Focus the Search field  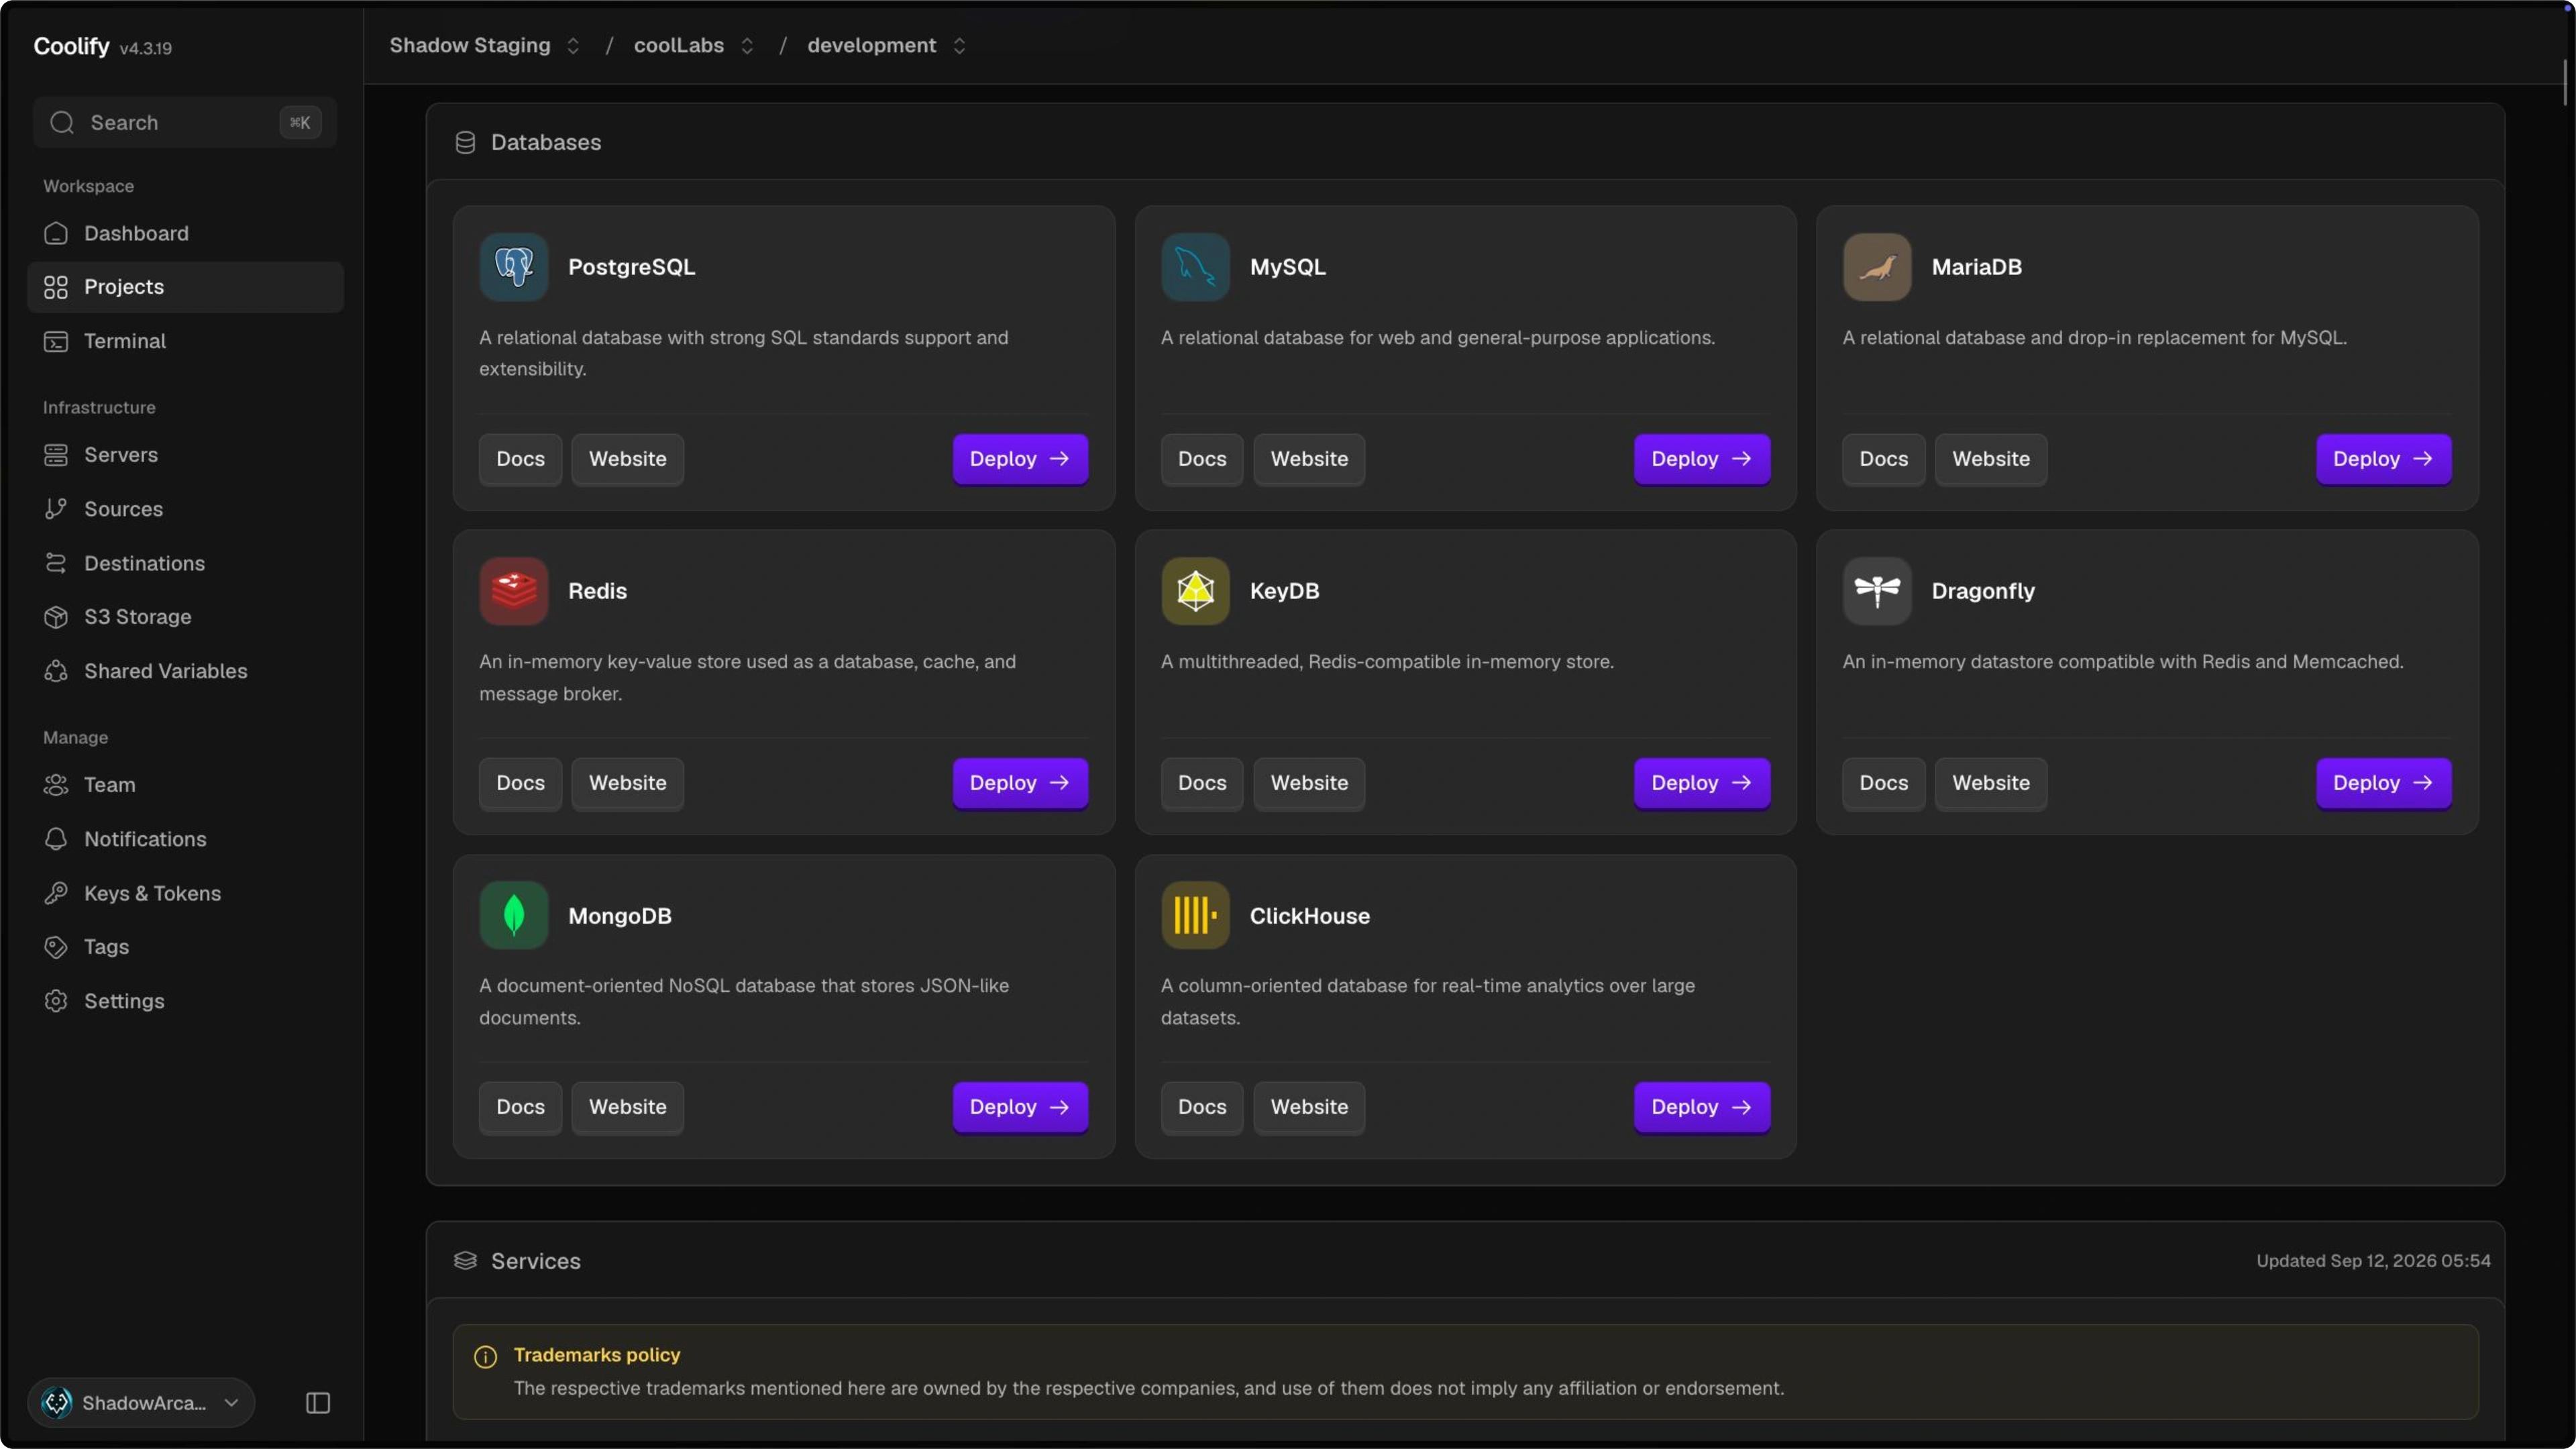(185, 122)
